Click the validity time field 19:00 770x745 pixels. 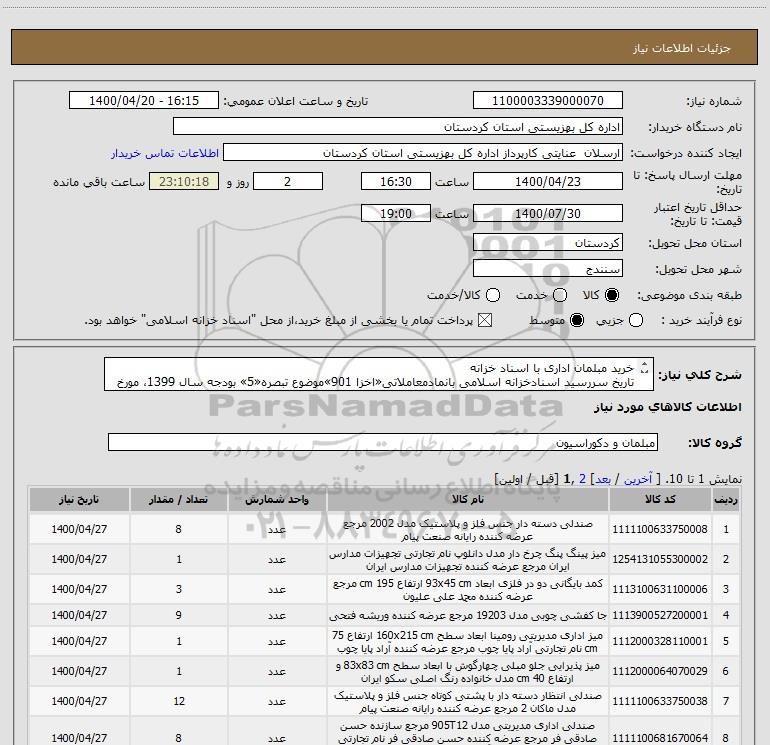(x=396, y=213)
